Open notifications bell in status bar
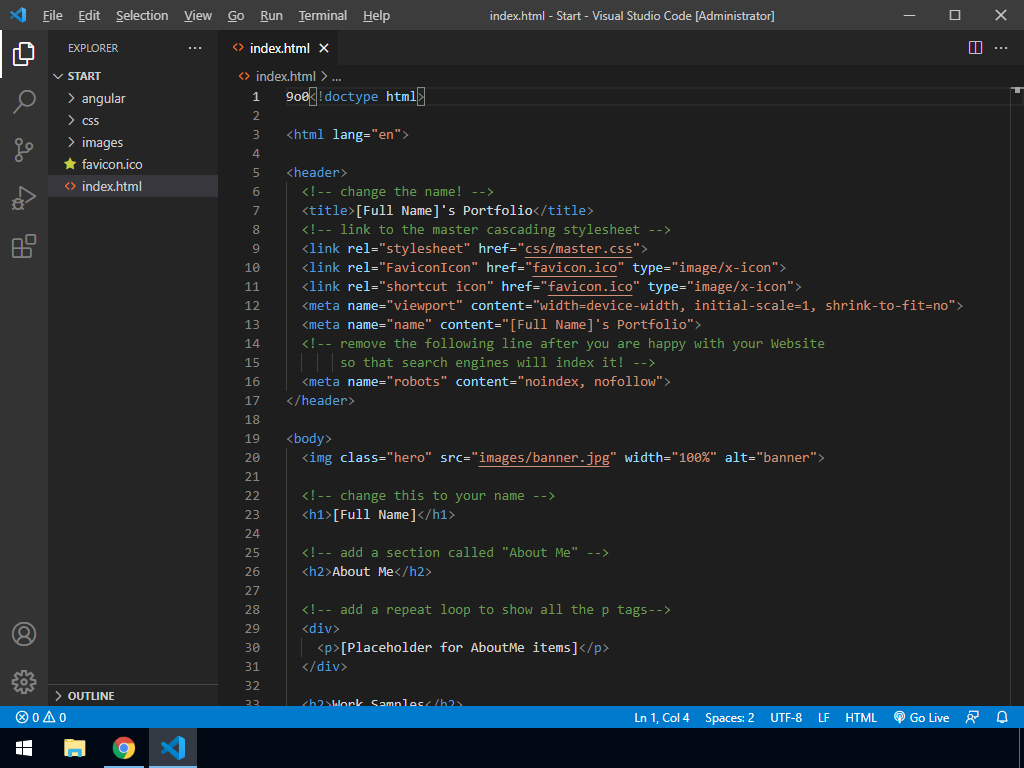1024x768 pixels. pyautogui.click(x=1002, y=718)
